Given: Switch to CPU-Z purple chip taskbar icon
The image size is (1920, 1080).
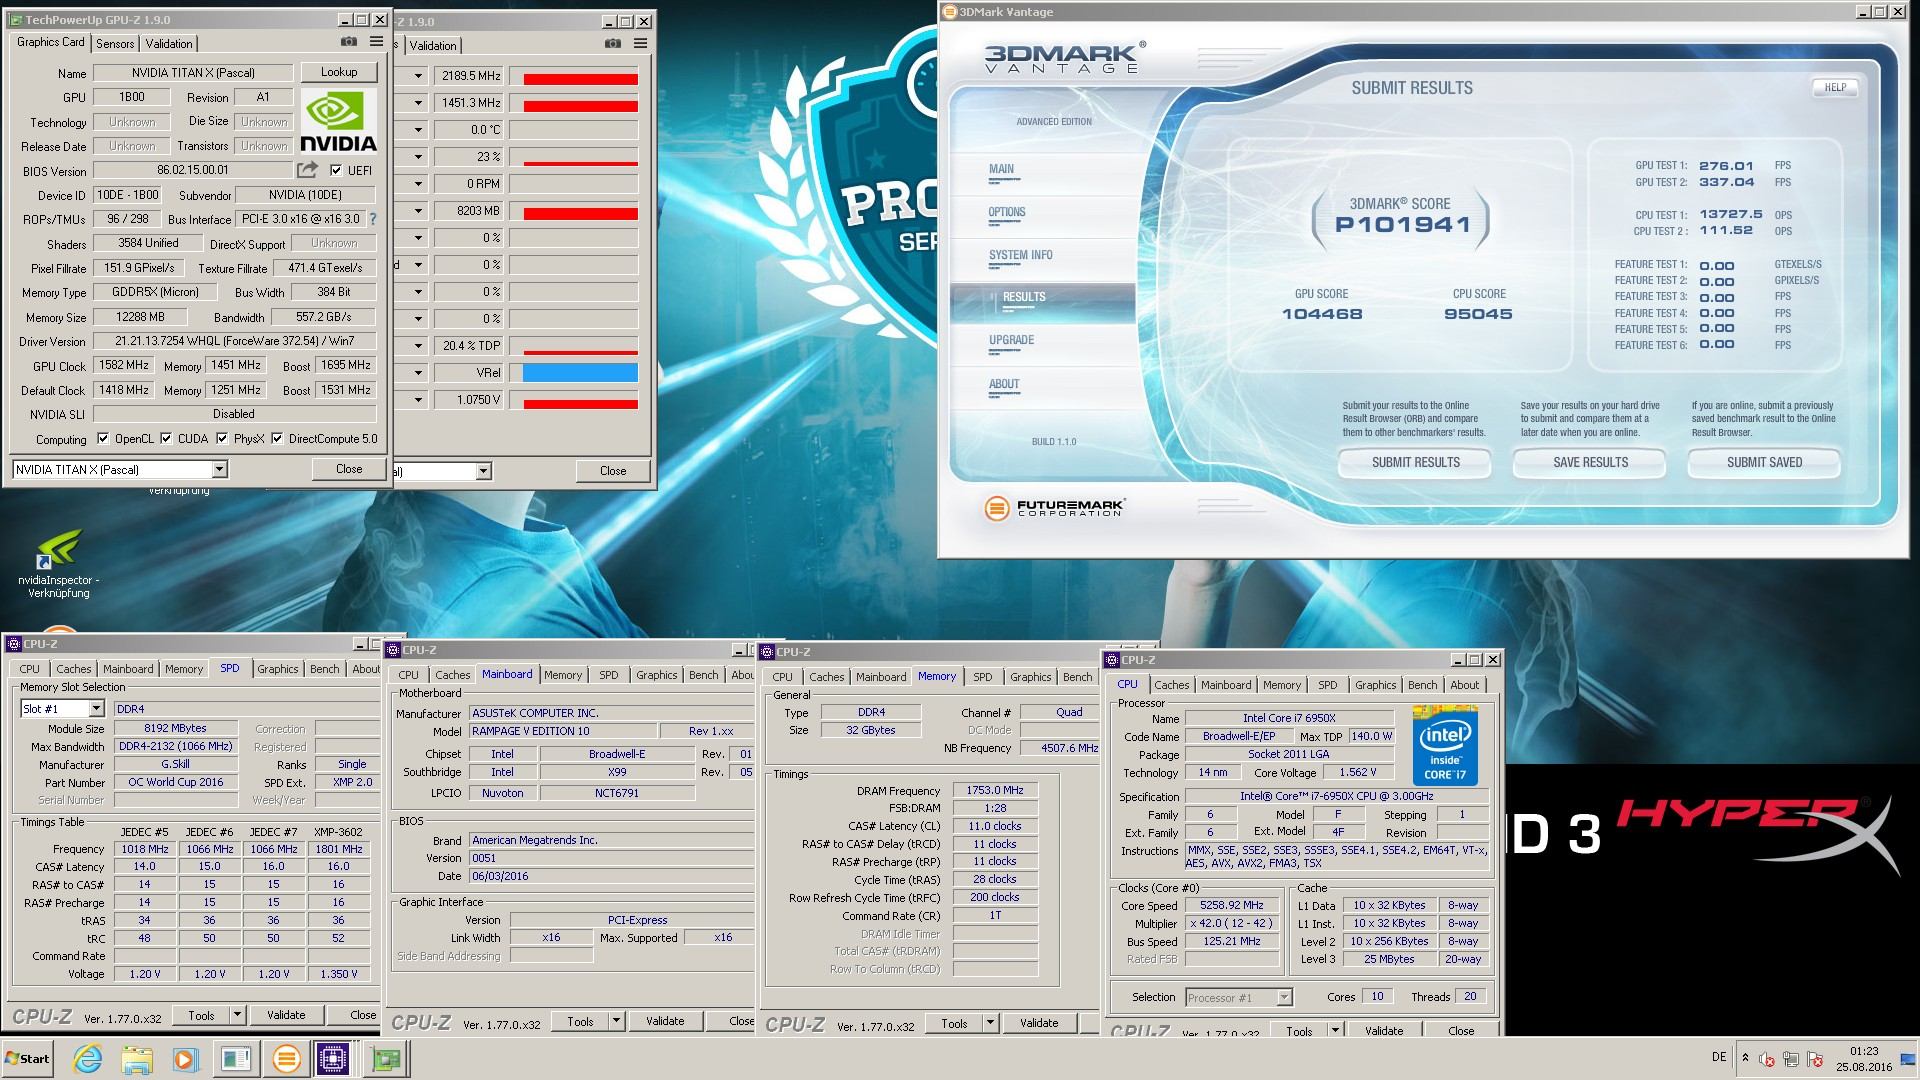Looking at the screenshot, I should (333, 1059).
